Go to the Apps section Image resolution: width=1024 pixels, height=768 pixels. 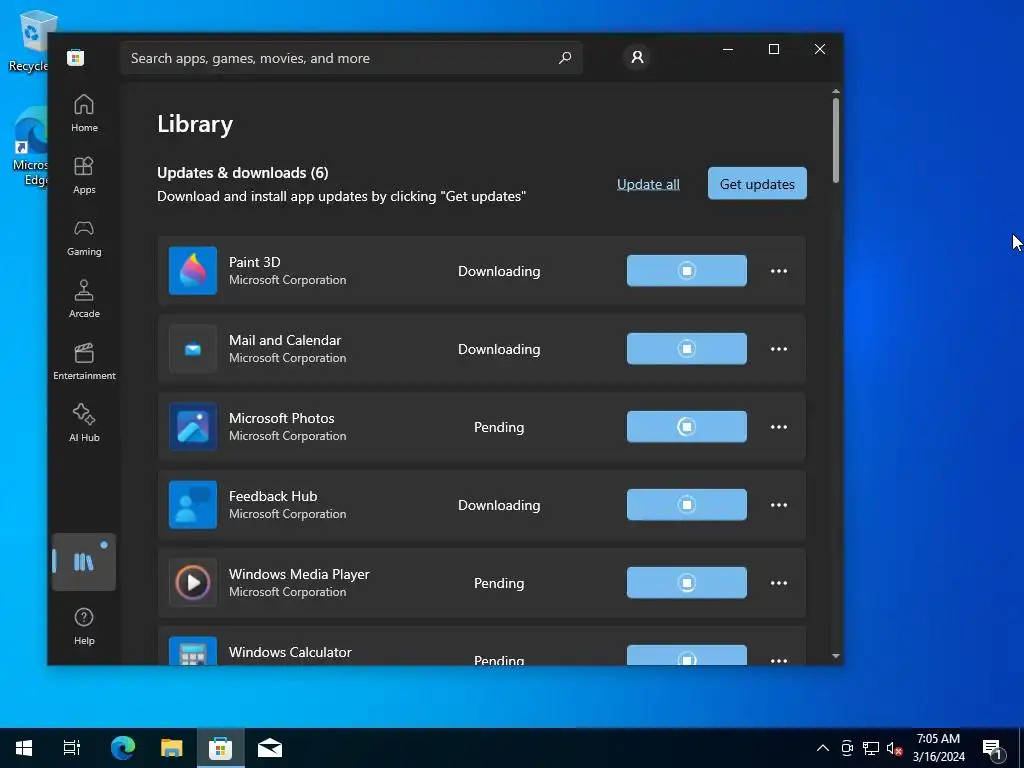coord(84,175)
